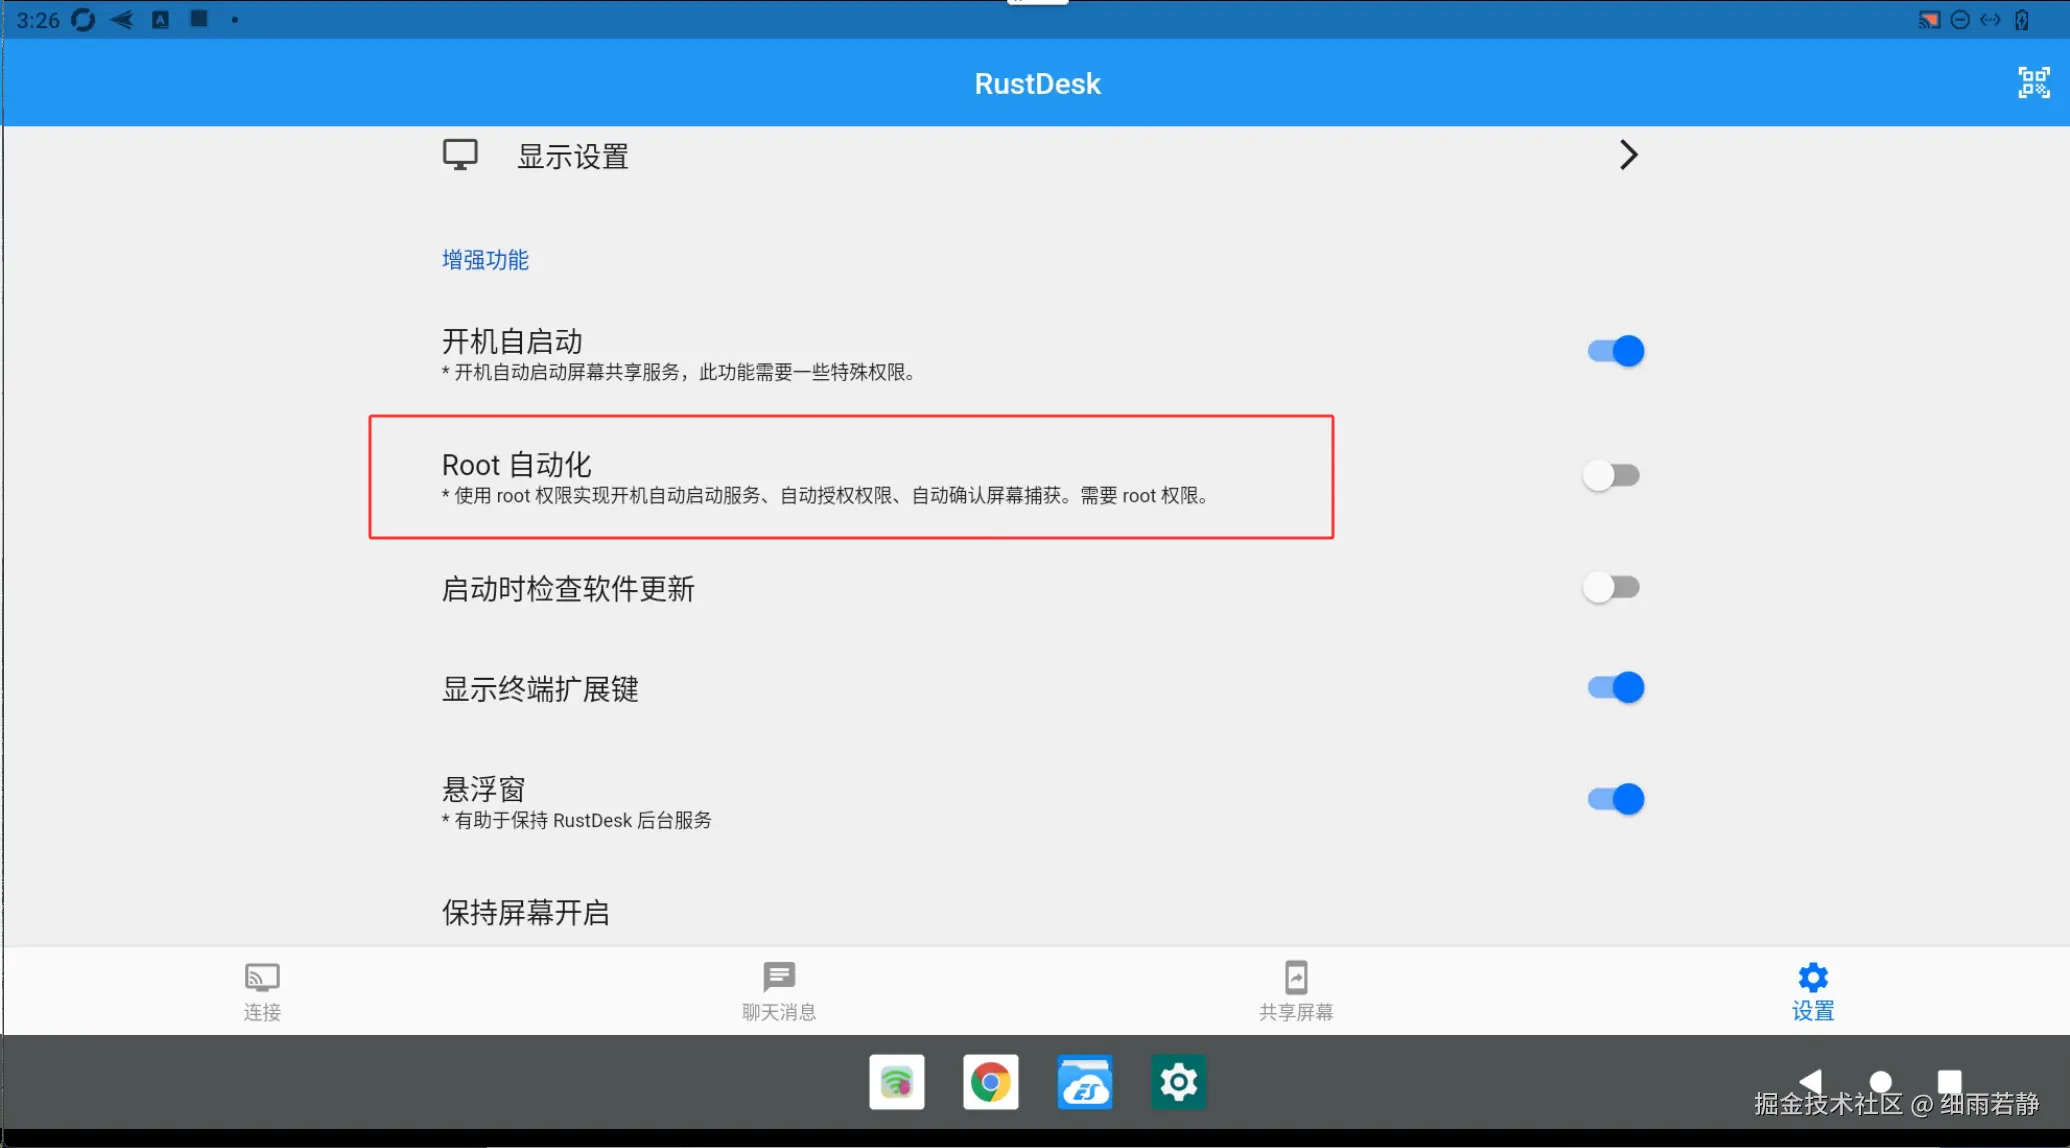Click the display settings monitor icon
Screen dimensions: 2070x1148
coord(460,155)
